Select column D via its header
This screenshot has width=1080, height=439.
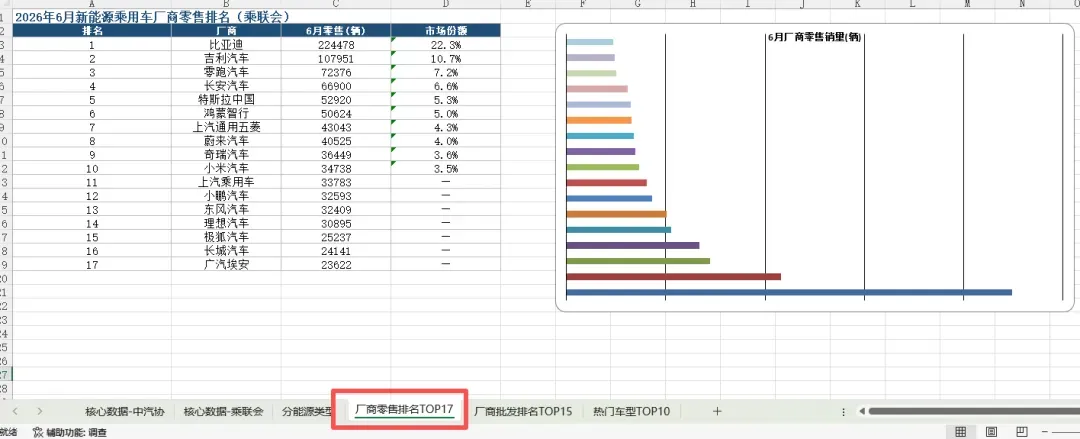tap(446, 4)
